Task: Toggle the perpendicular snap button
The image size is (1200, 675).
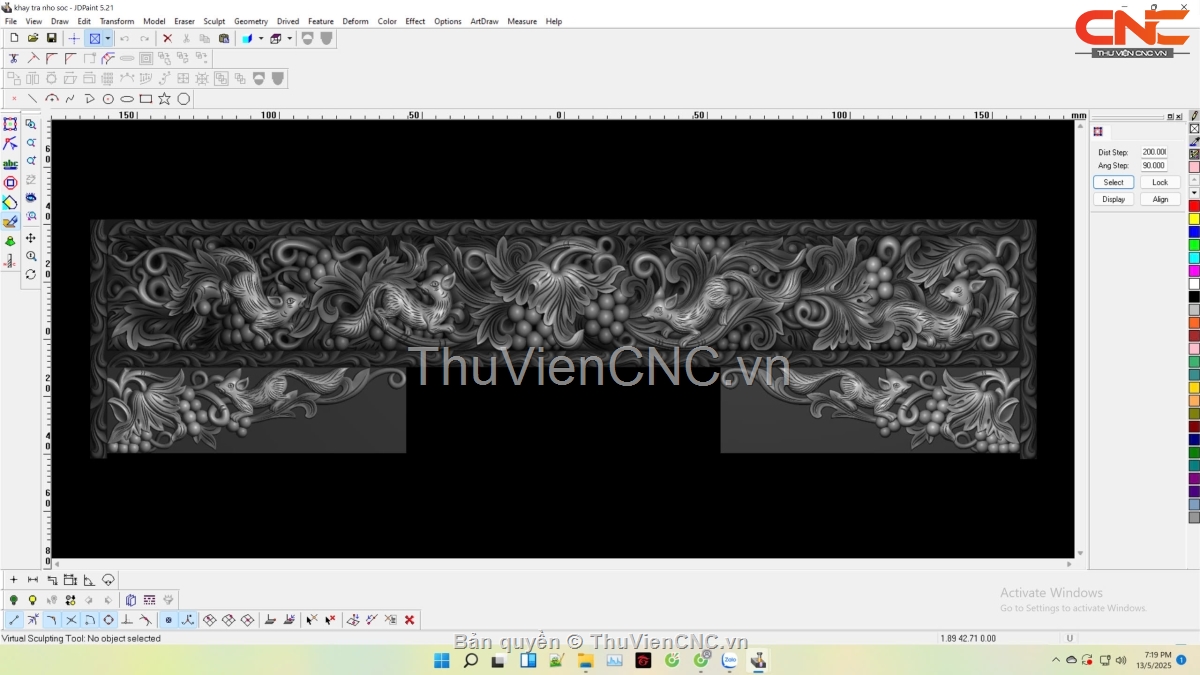Action: pyautogui.click(x=127, y=620)
